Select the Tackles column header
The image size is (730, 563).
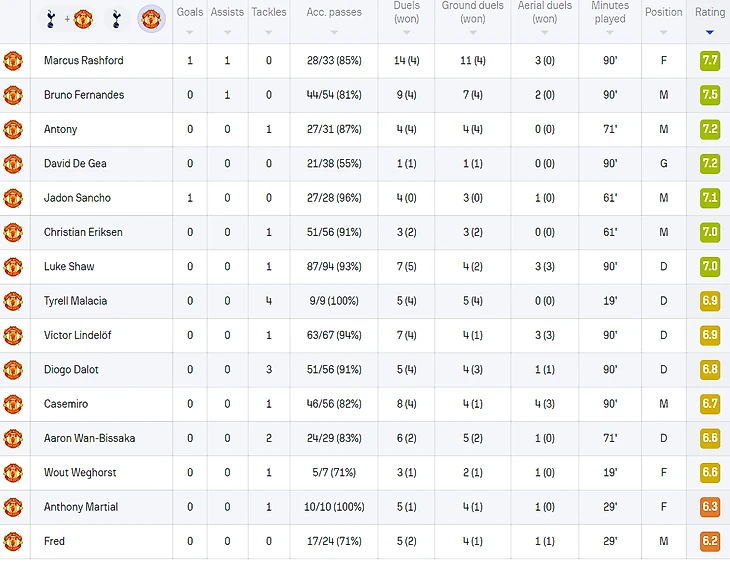pyautogui.click(x=268, y=13)
